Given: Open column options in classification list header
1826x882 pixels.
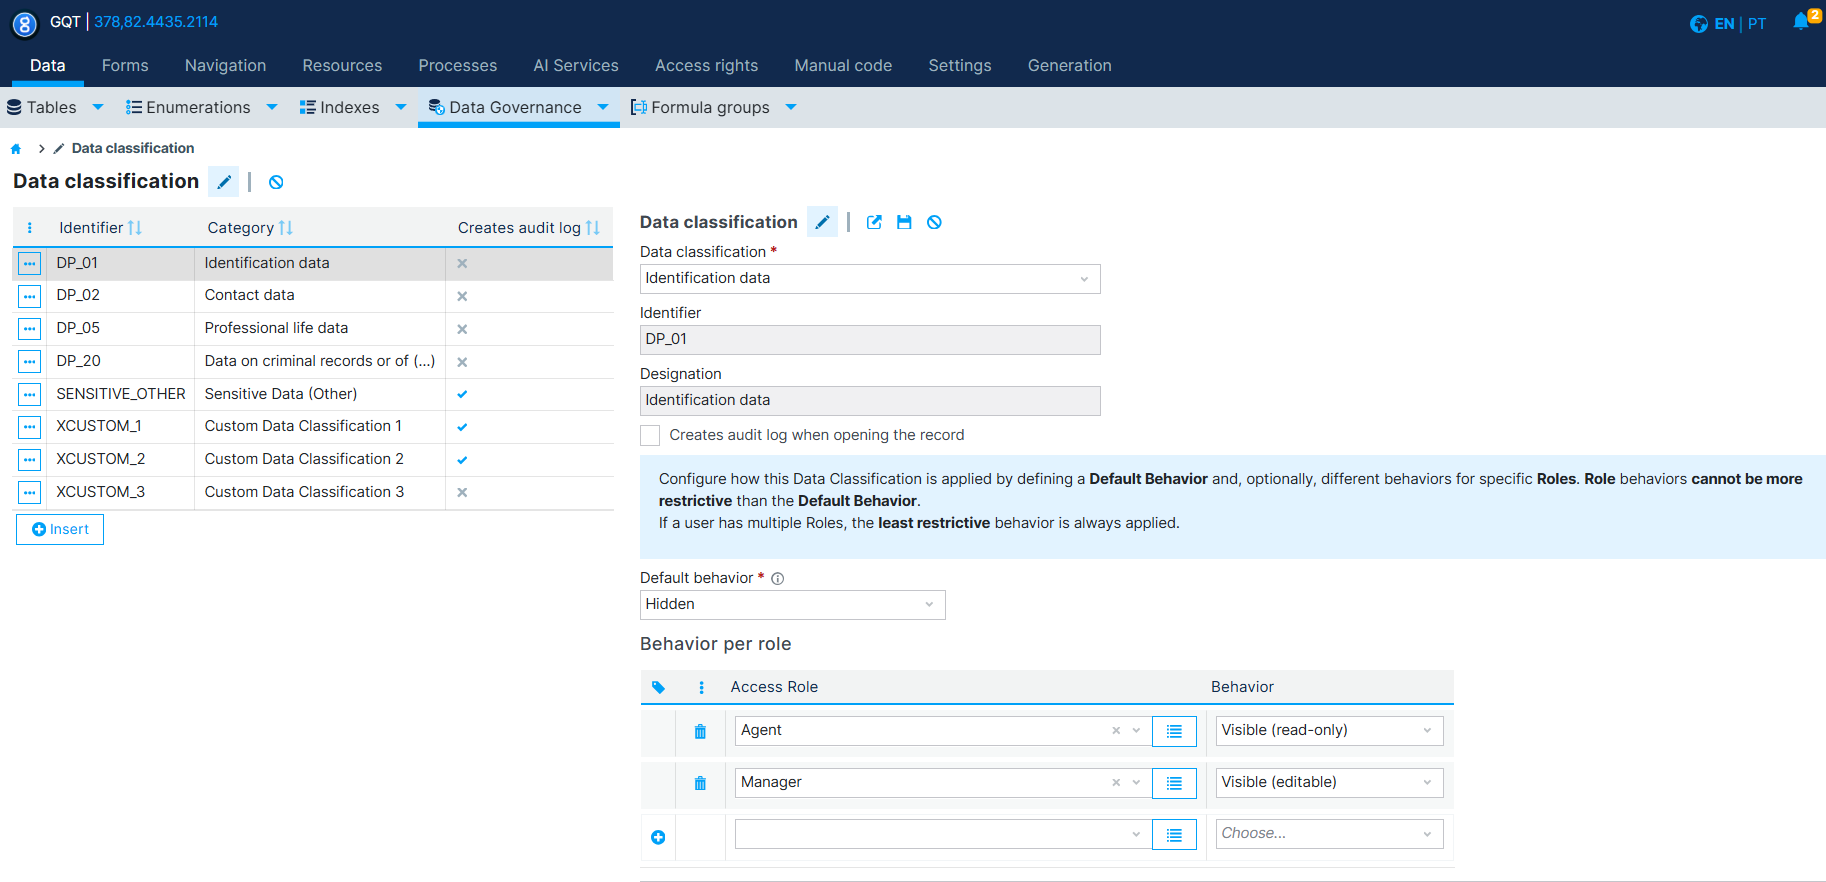Looking at the screenshot, I should coord(30,228).
